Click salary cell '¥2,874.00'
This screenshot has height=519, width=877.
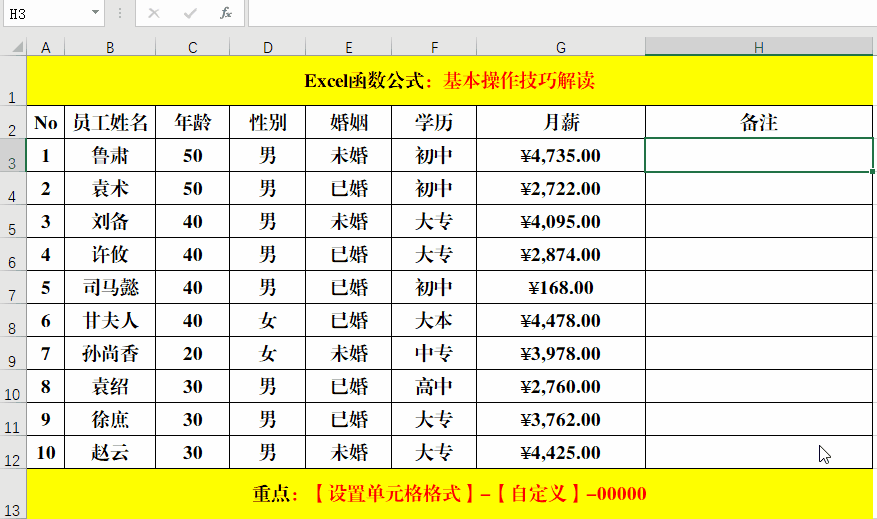click(561, 254)
